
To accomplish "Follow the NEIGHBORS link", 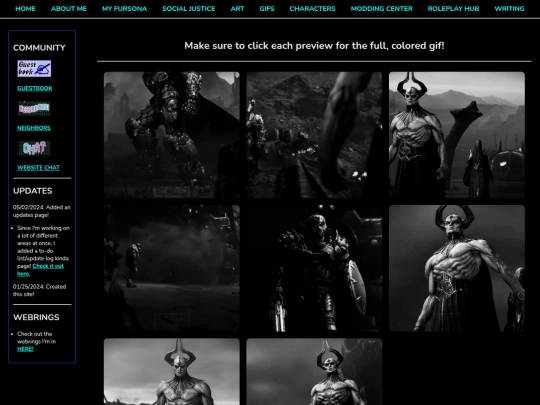I will 34,128.
